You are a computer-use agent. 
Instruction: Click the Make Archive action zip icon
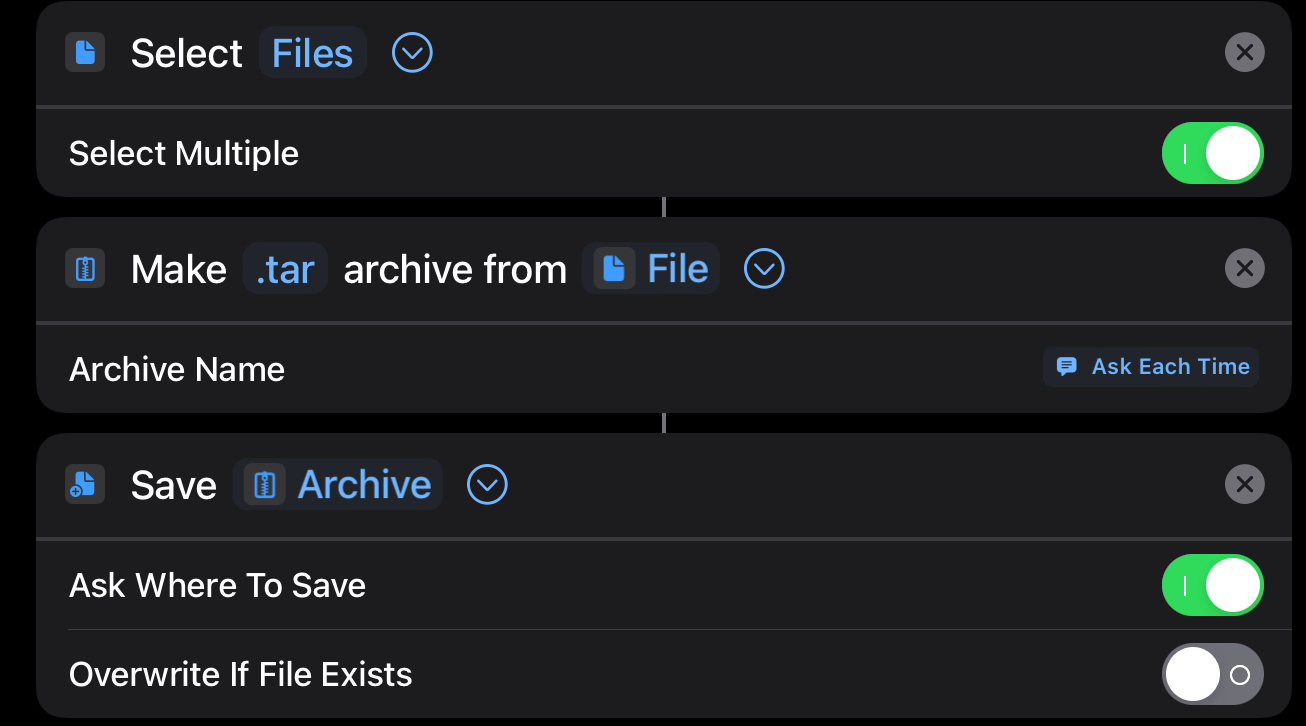(x=85, y=269)
